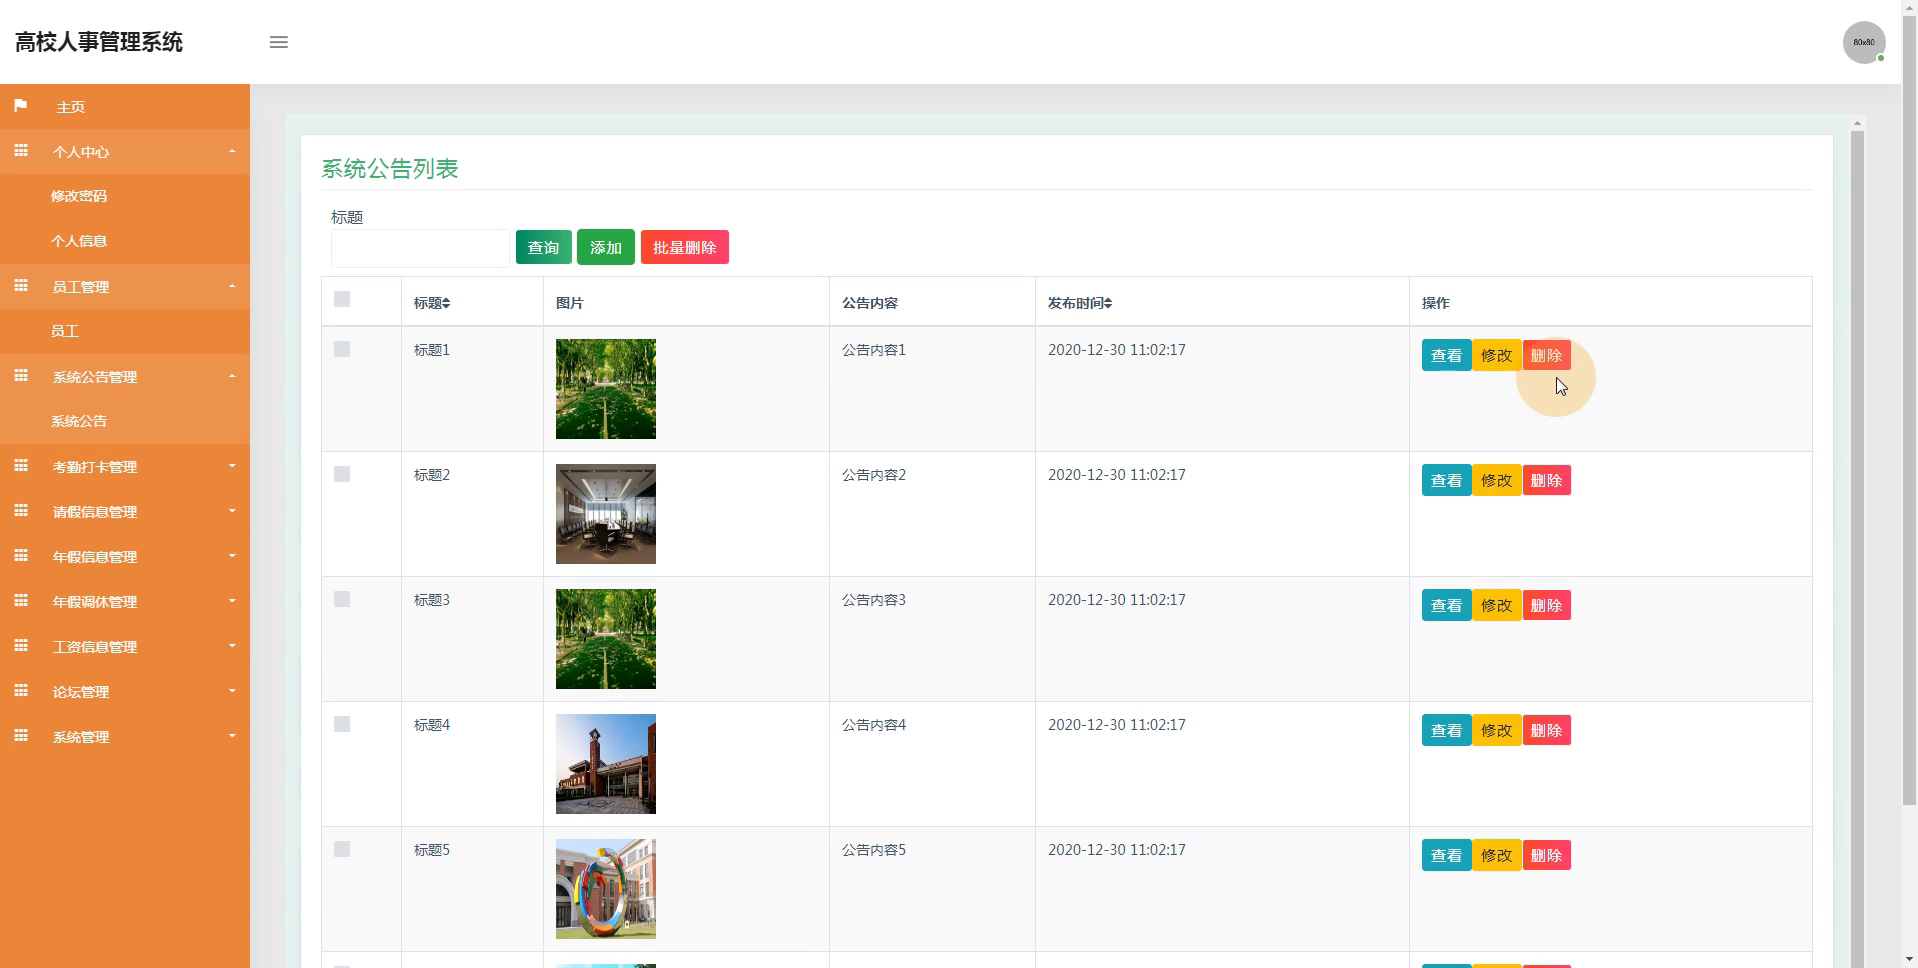Sort by the 发布时间 column header
The height and width of the screenshot is (968, 1918).
pos(1080,303)
